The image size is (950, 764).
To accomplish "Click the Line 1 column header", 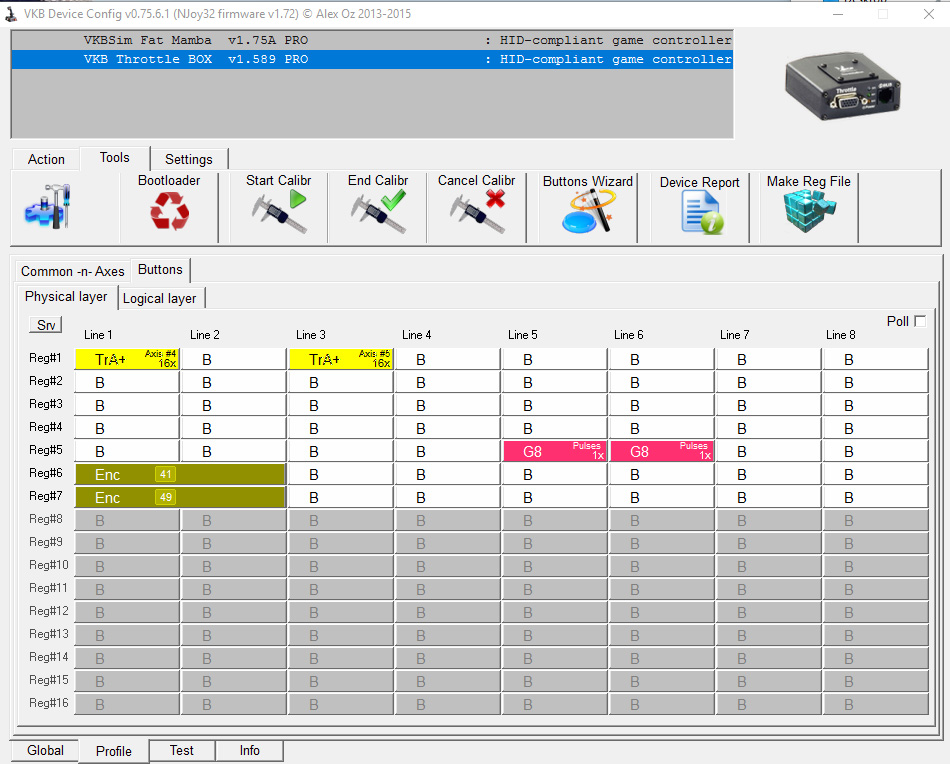I will tap(98, 335).
